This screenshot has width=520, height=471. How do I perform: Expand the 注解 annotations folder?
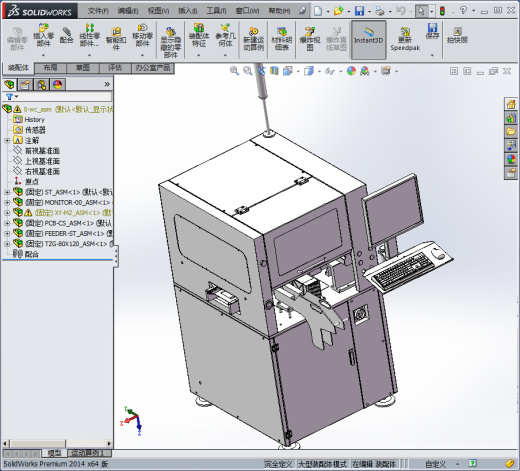[7, 140]
